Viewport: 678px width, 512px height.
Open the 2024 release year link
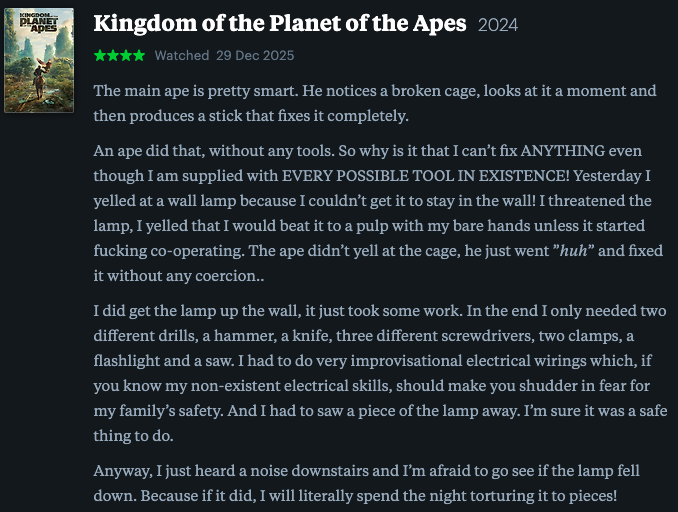click(497, 25)
